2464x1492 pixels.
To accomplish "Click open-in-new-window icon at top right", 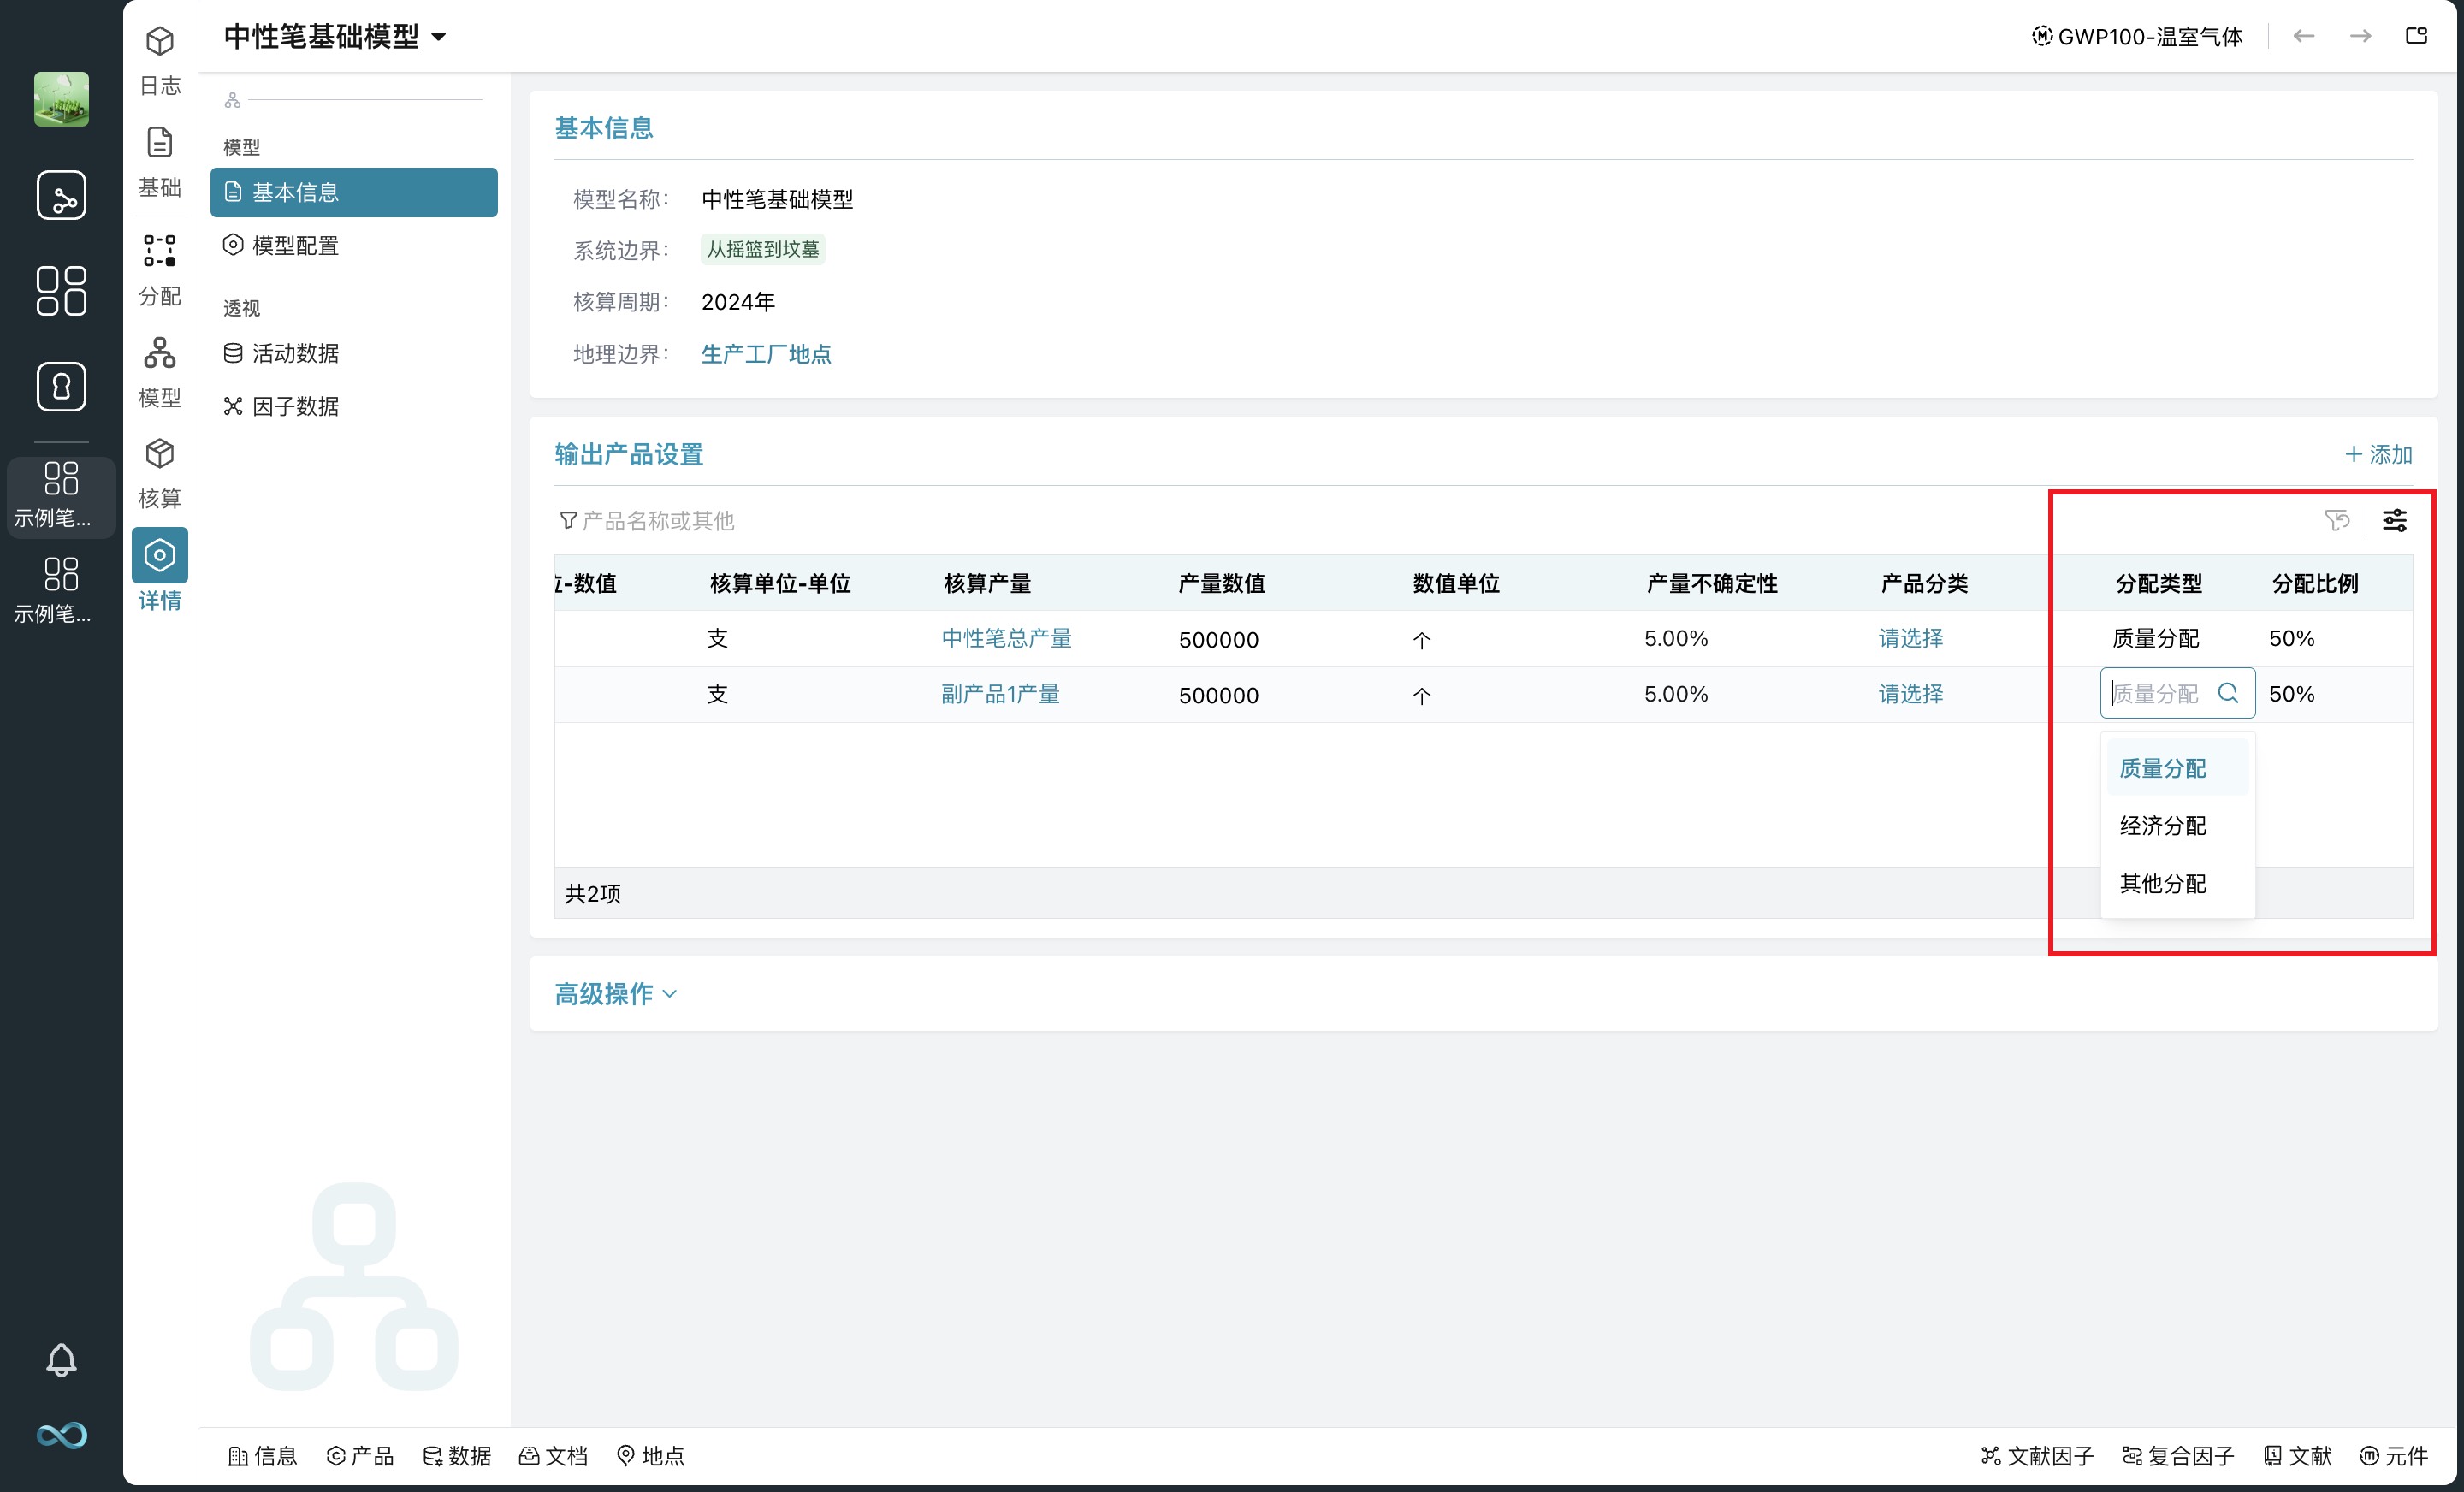I will [x=2416, y=37].
